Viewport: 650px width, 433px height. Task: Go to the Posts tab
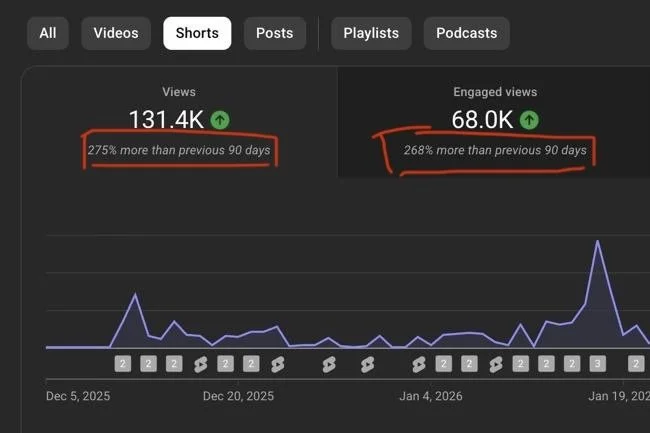pyautogui.click(x=274, y=33)
